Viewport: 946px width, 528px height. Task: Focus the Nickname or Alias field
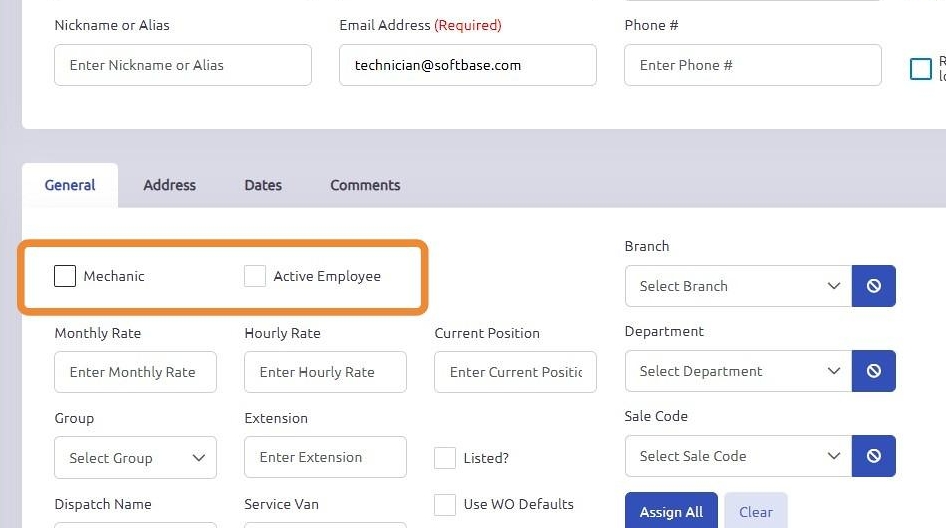[x=183, y=65]
